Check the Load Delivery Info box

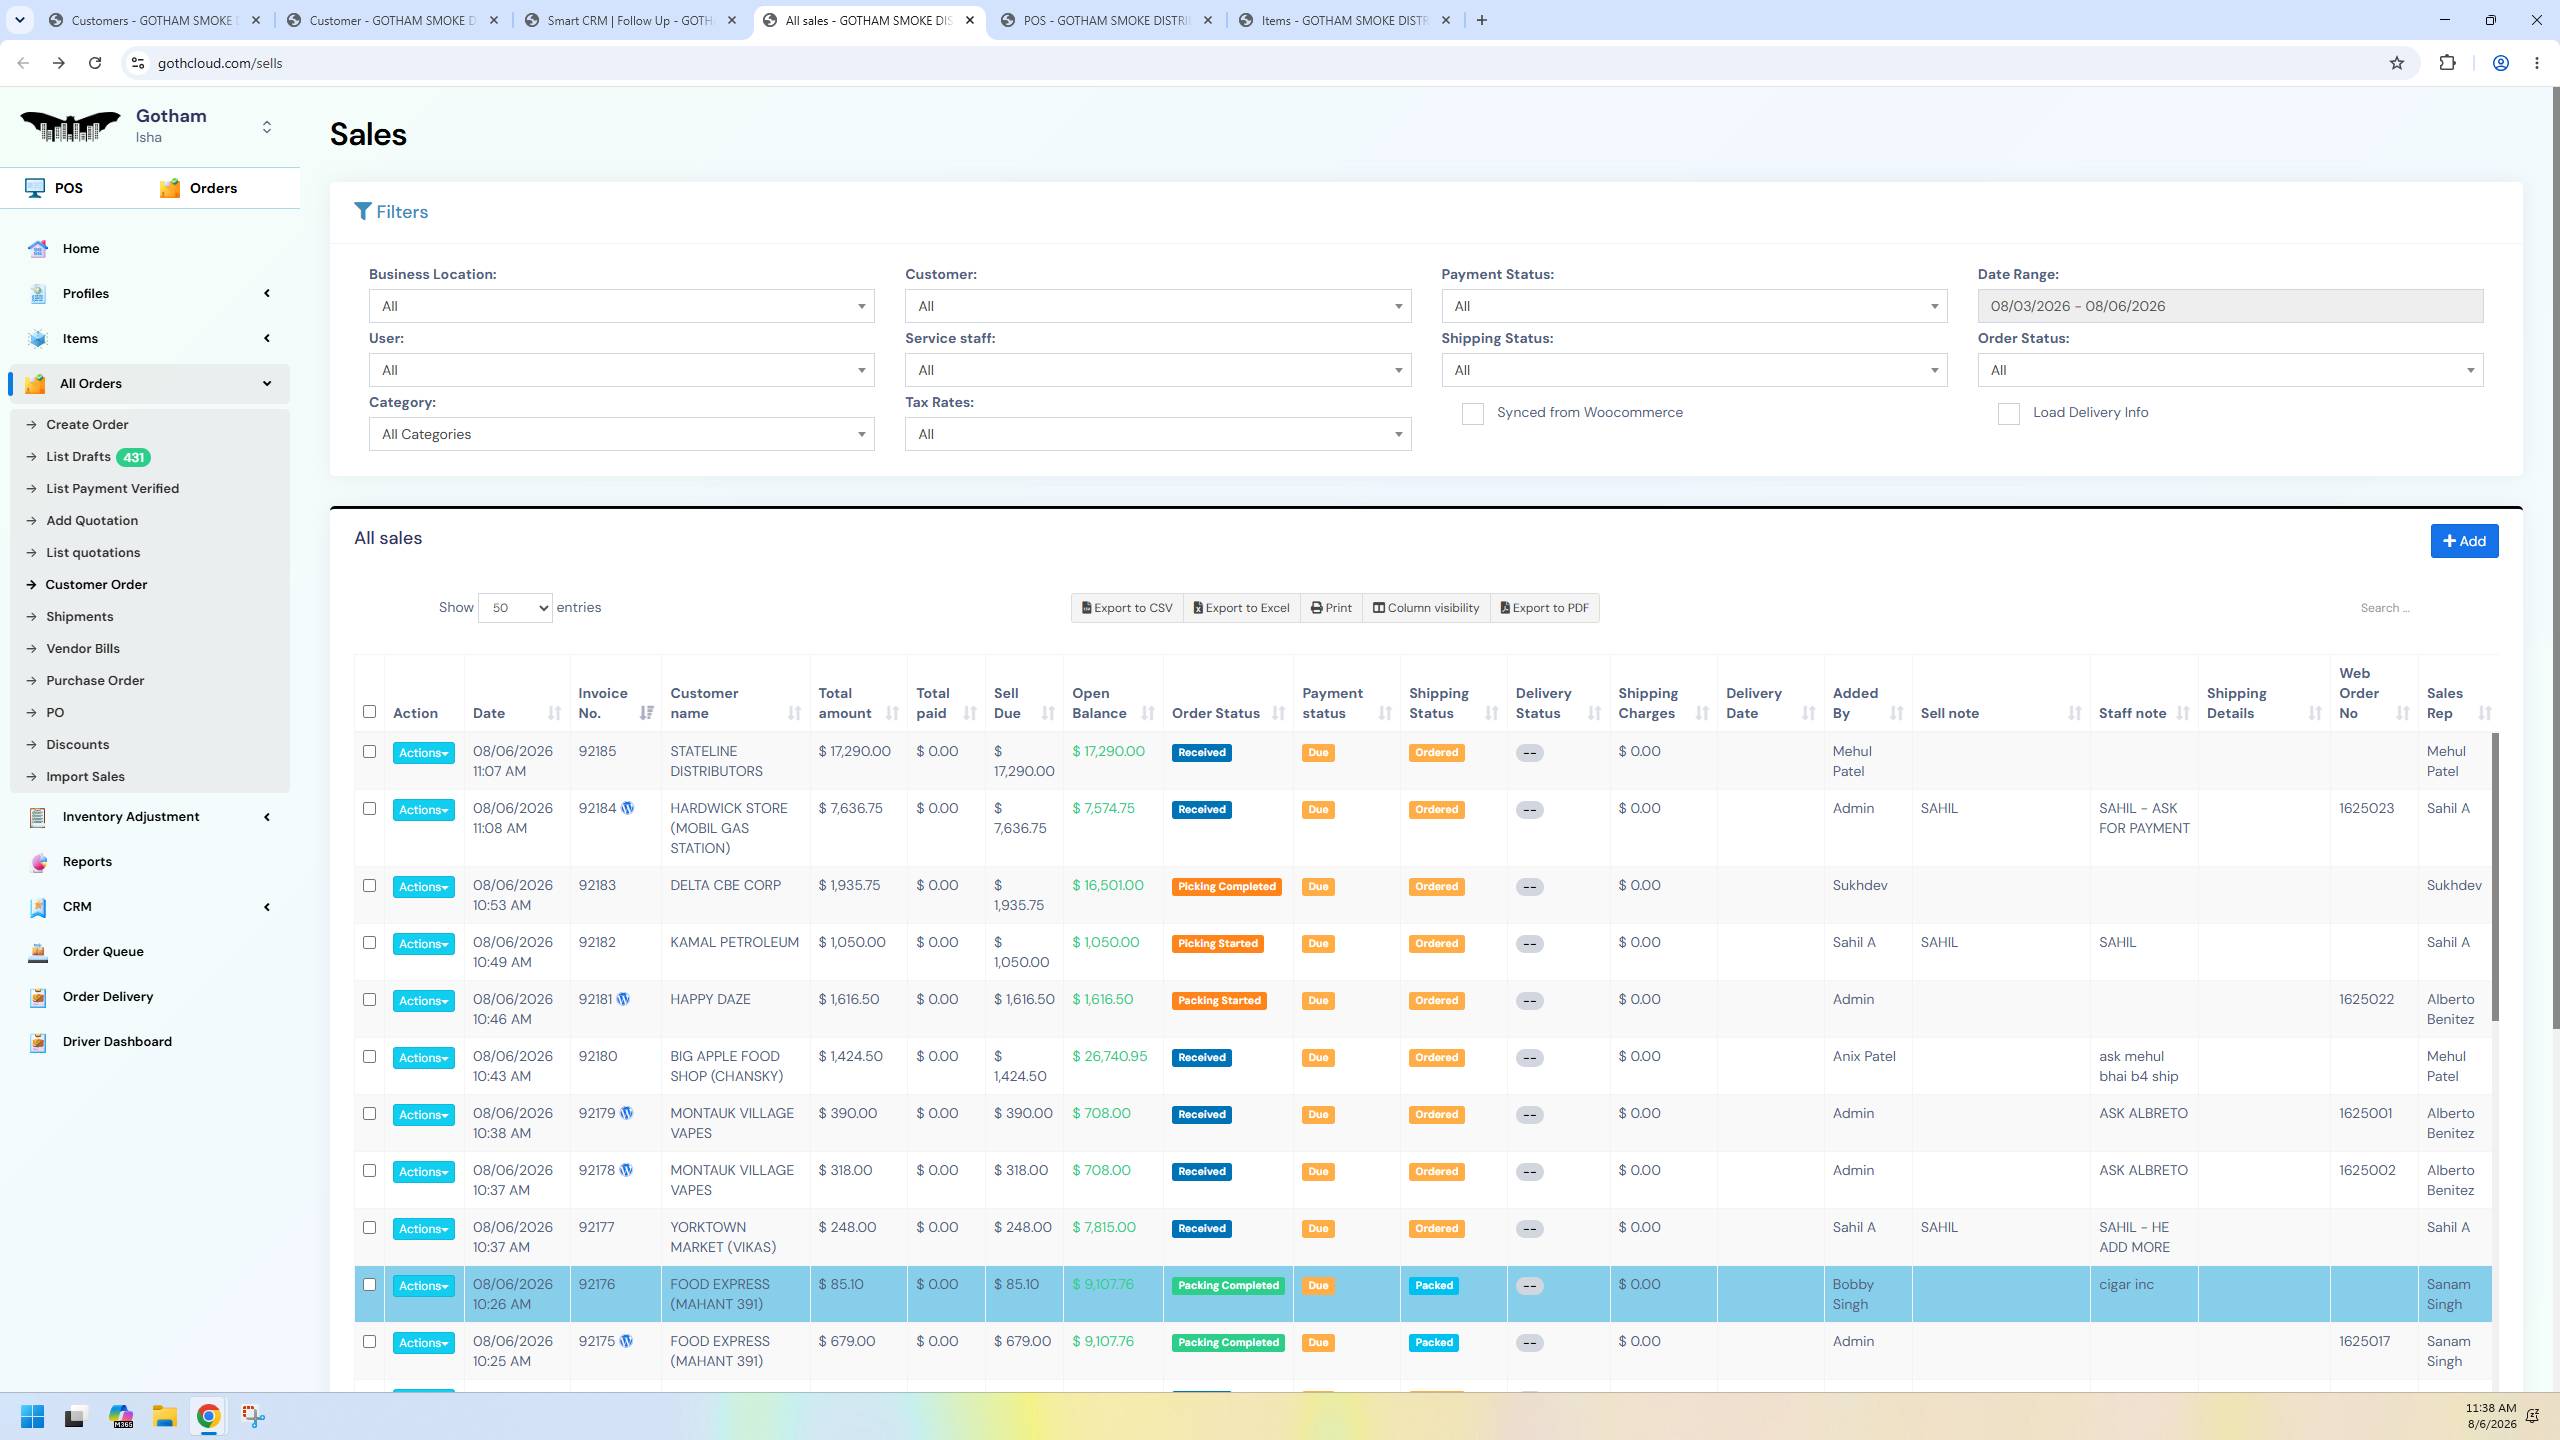[2008, 414]
